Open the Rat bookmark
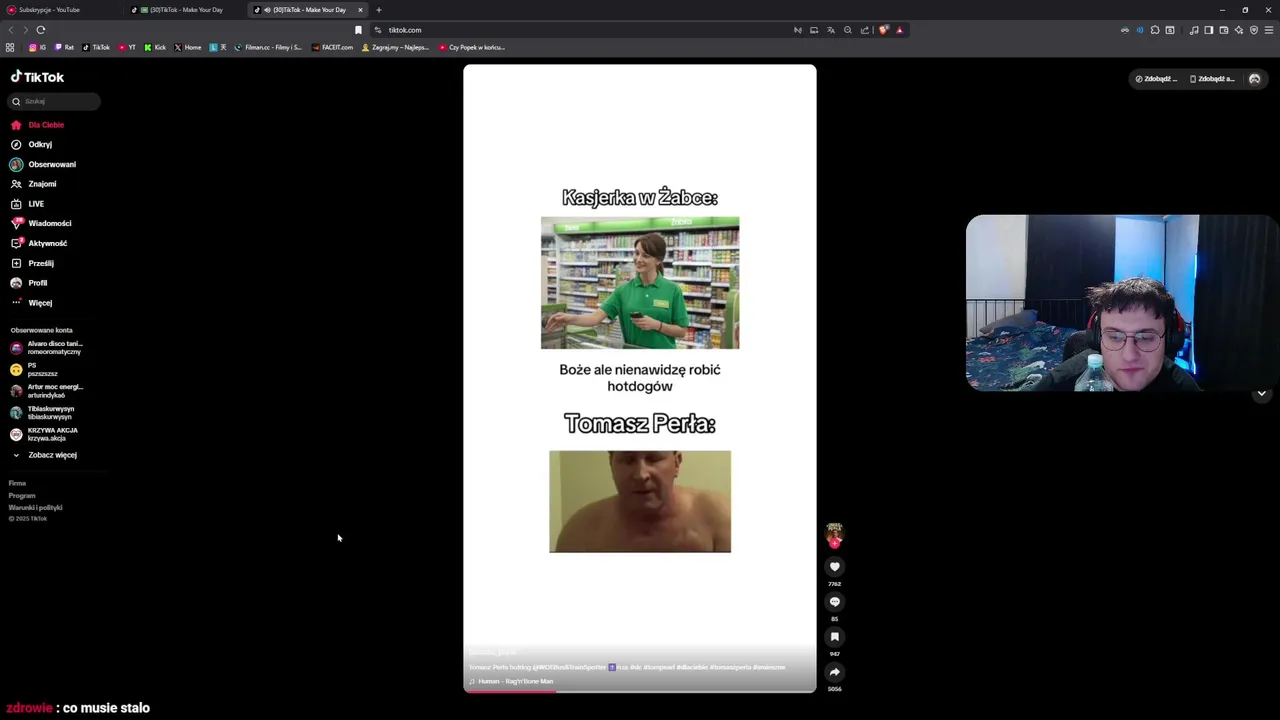This screenshot has width=1280, height=720. click(64, 47)
